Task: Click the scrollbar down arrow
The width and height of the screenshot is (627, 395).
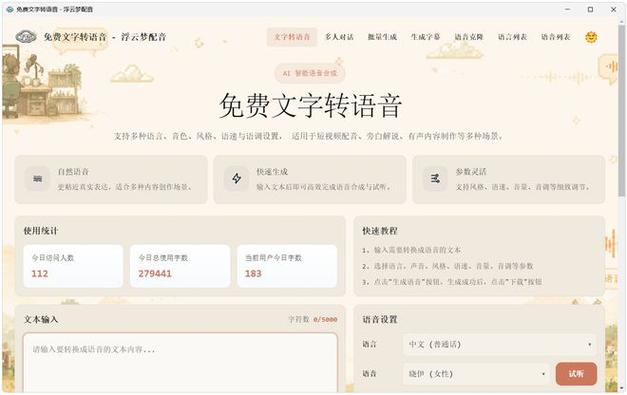Action: [x=620, y=388]
